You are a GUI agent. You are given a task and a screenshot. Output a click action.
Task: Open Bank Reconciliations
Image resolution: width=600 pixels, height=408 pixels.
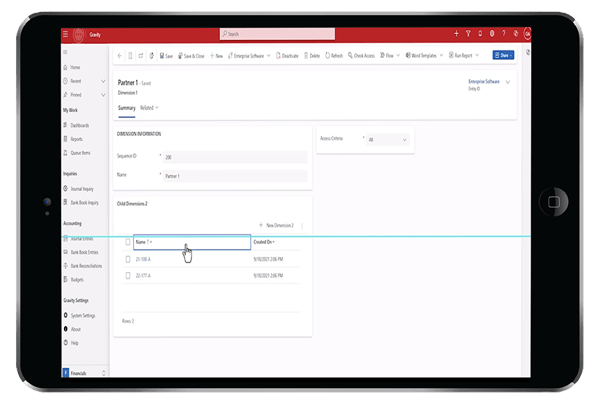83,266
